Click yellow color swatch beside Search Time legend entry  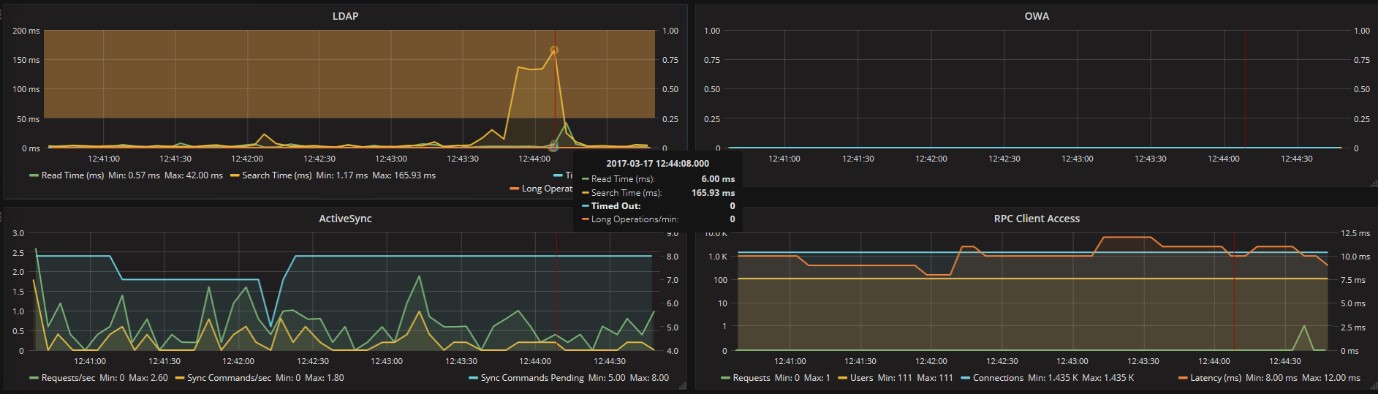[236, 176]
